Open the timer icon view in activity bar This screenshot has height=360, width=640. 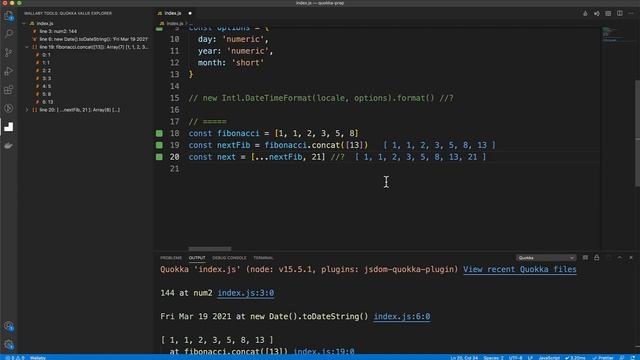[9, 108]
